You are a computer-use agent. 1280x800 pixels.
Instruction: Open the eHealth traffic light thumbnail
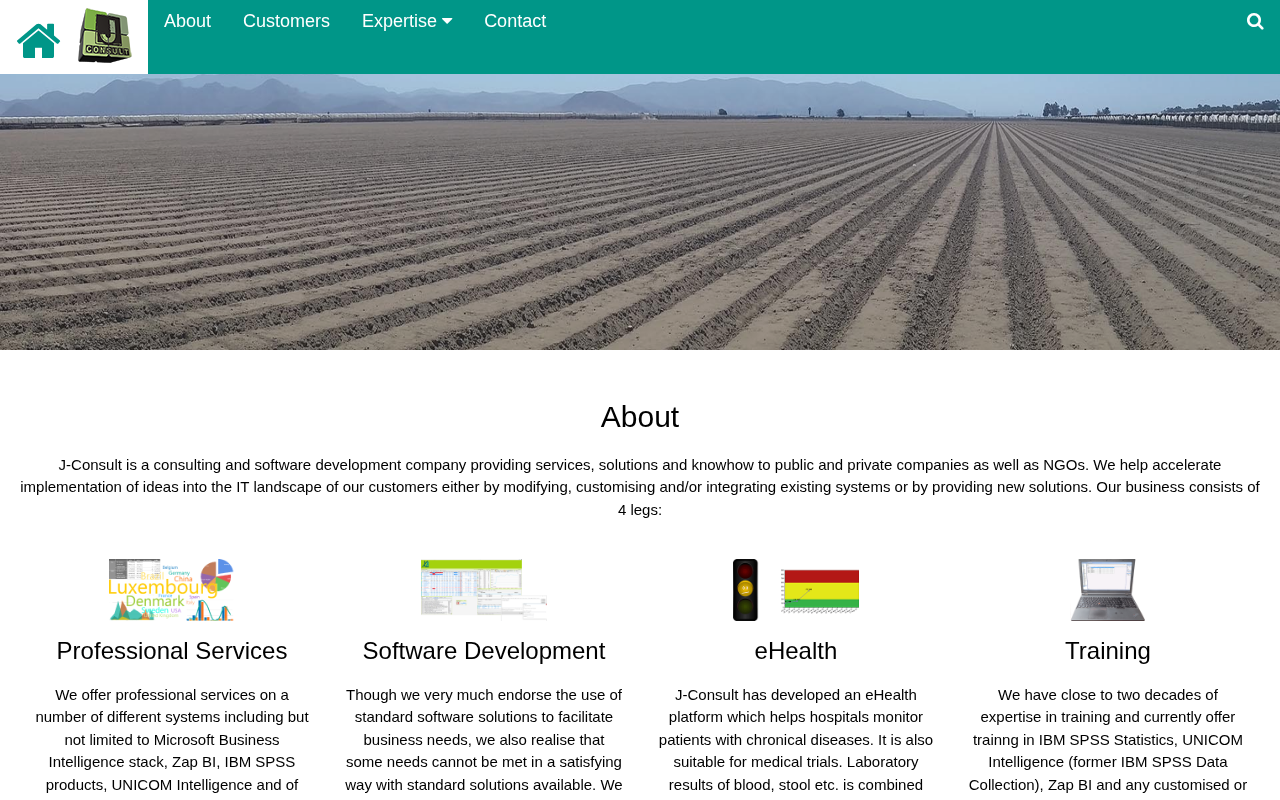pyautogui.click(x=796, y=590)
